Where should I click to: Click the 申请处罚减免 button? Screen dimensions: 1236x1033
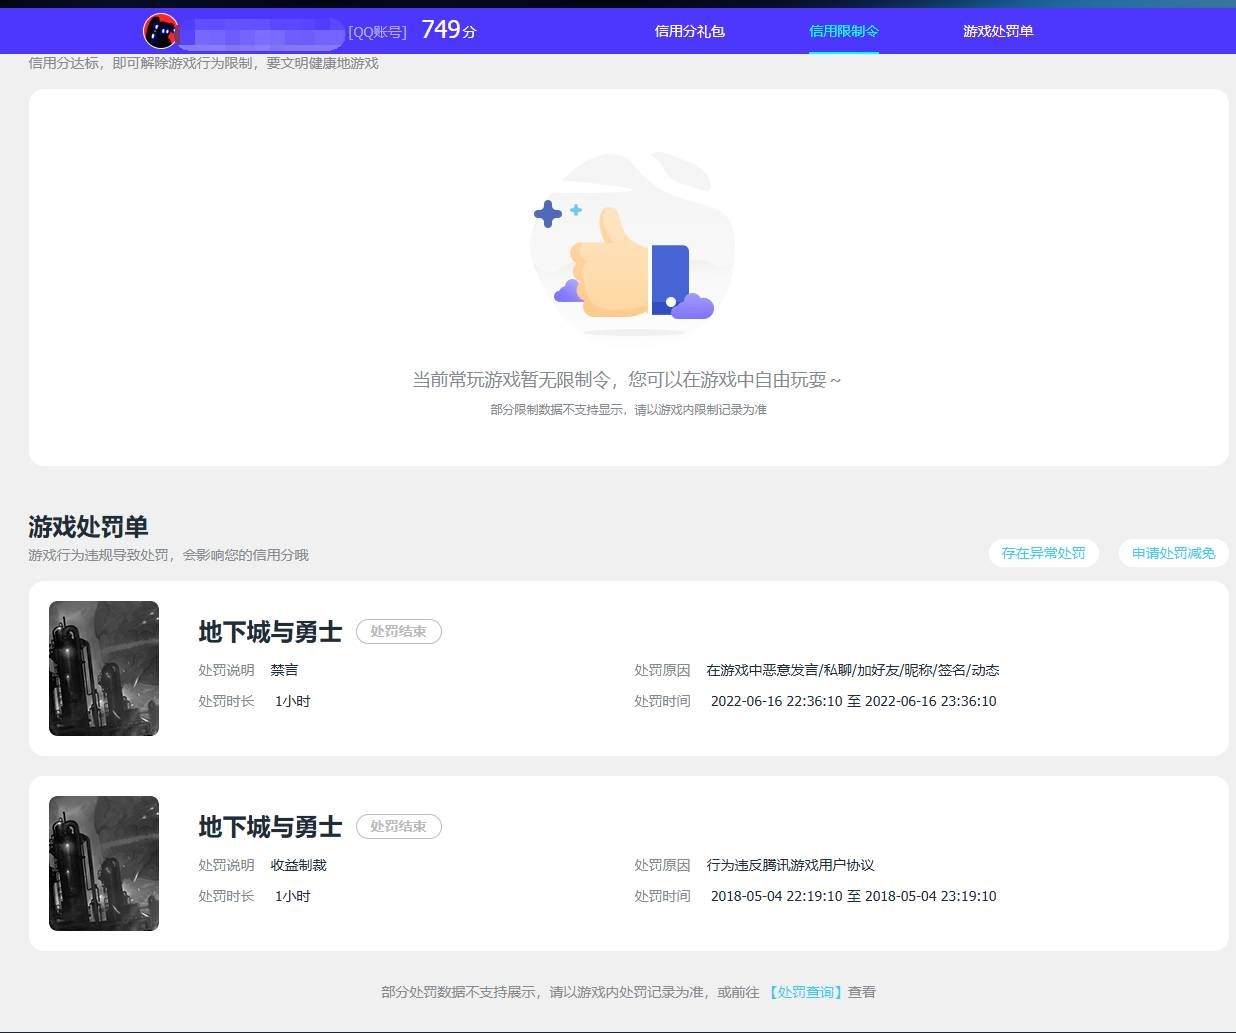pos(1173,553)
